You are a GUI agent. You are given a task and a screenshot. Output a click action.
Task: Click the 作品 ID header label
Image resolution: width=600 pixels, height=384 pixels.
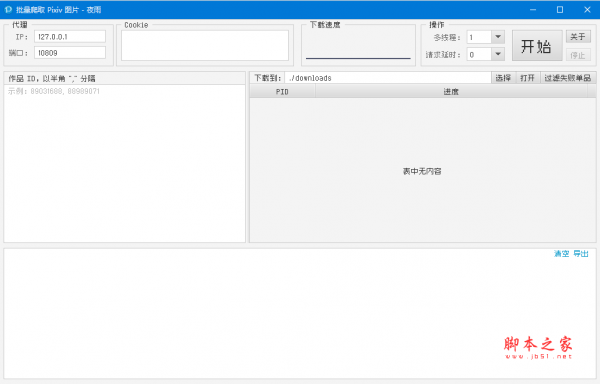(x=52, y=78)
